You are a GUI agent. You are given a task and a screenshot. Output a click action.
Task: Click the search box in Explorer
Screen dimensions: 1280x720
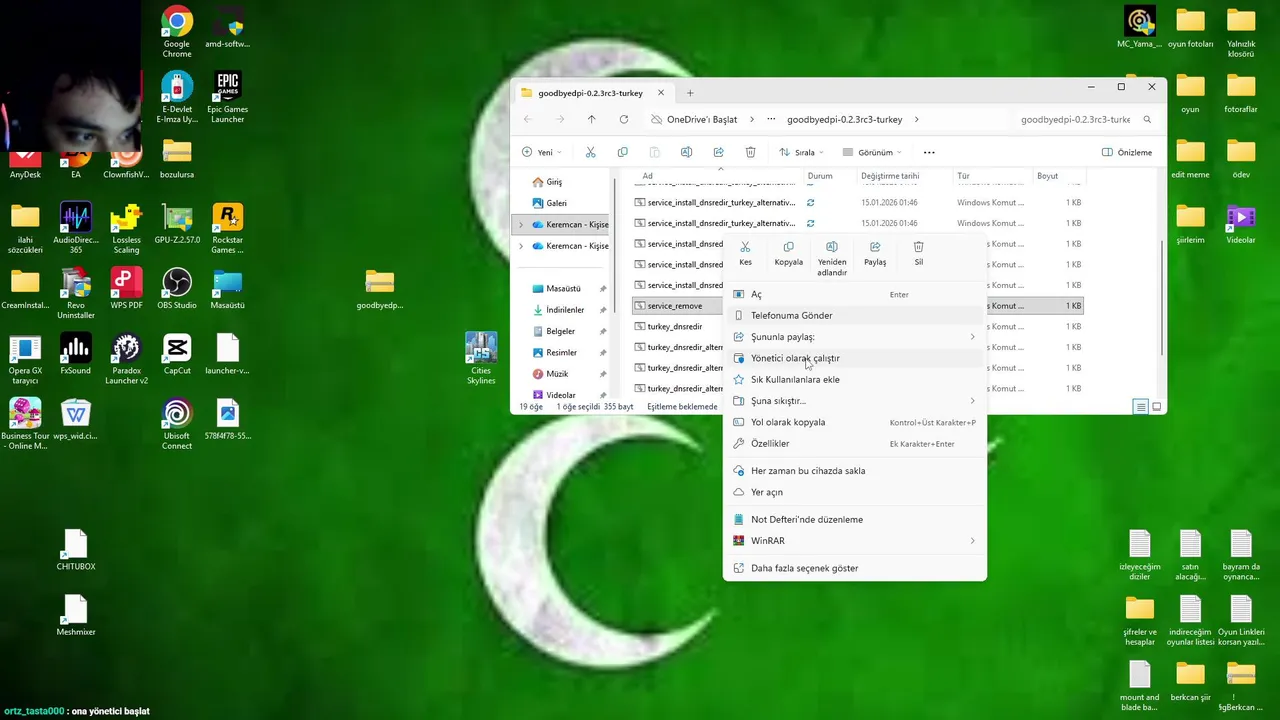tap(1085, 119)
